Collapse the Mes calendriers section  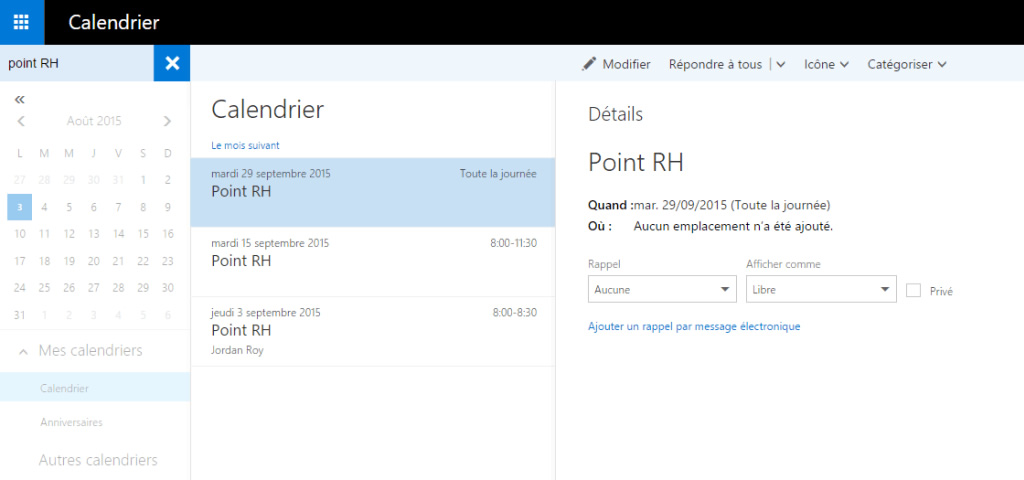coord(24,351)
